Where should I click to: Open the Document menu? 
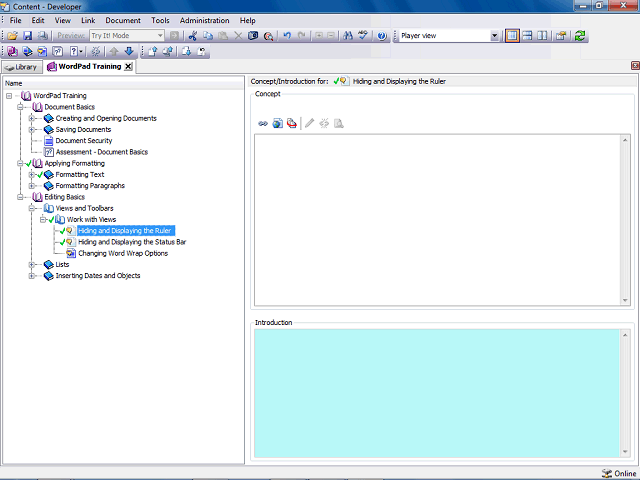(123, 20)
